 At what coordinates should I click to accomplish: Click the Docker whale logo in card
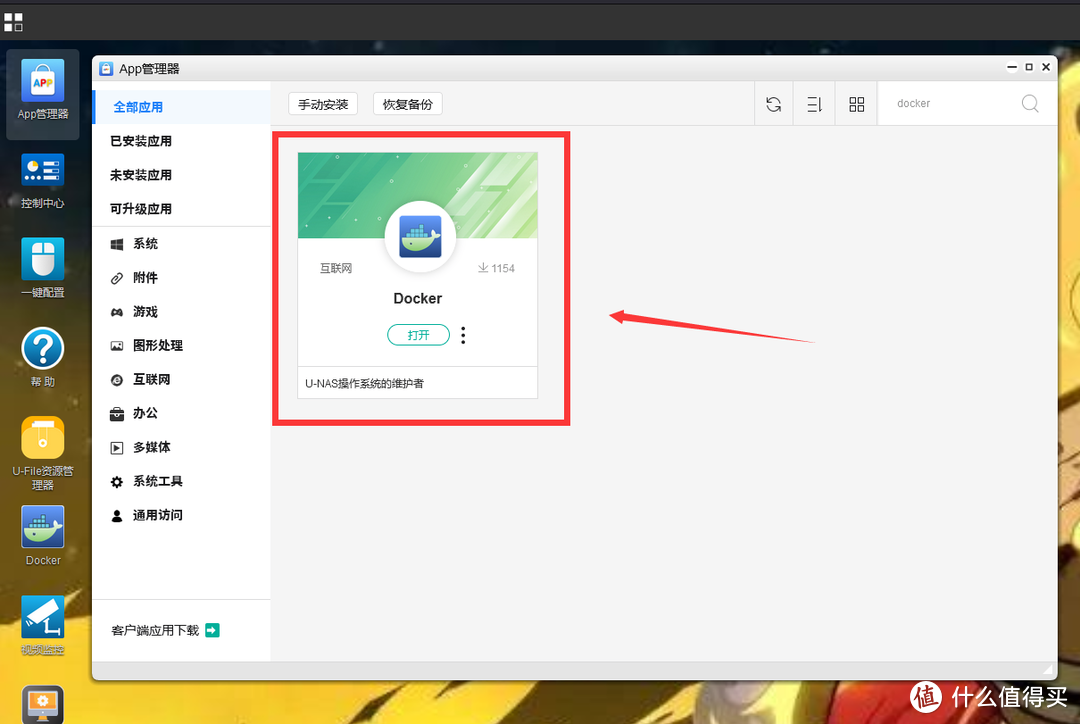(x=420, y=236)
